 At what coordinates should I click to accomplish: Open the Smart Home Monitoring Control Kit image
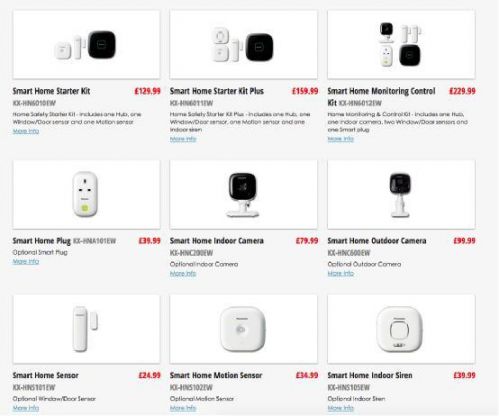pyautogui.click(x=401, y=45)
